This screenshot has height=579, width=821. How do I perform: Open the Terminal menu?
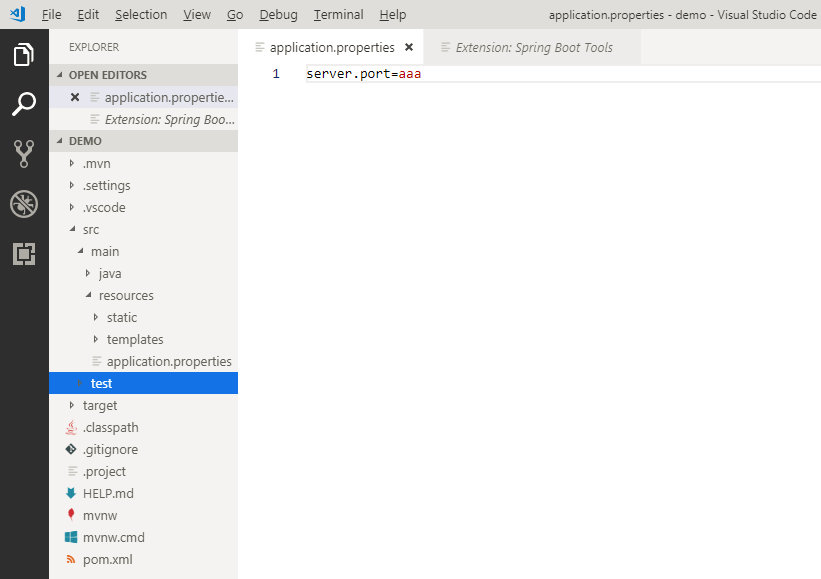click(337, 14)
